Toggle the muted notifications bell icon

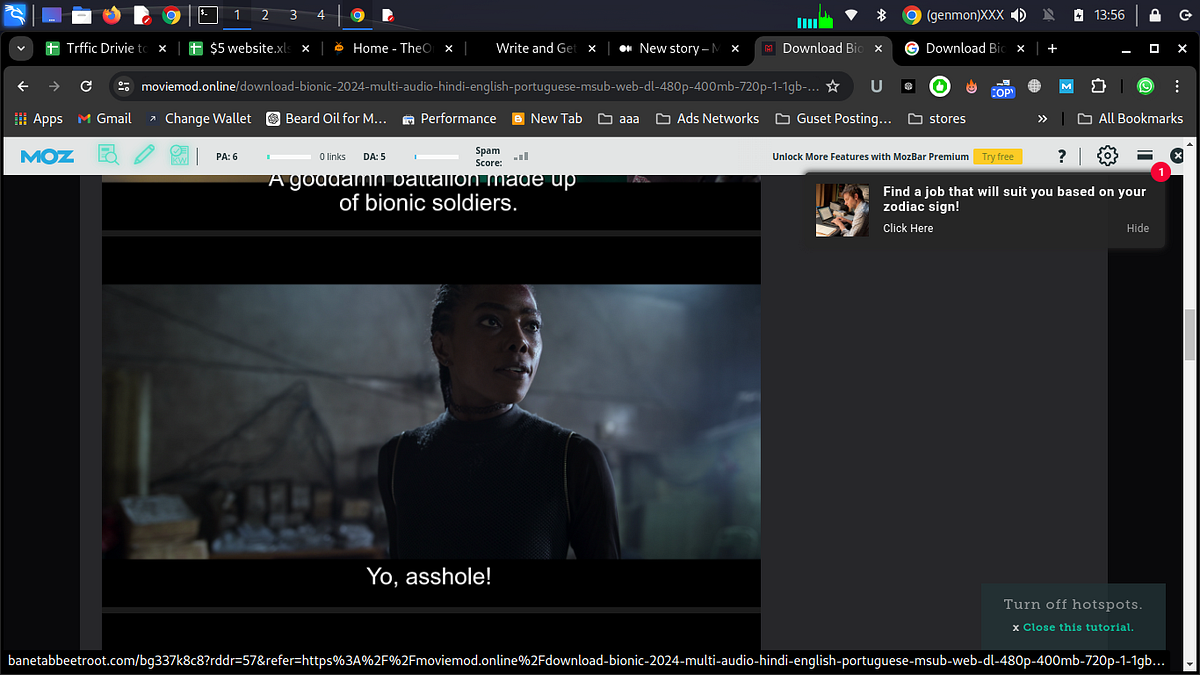1049,15
